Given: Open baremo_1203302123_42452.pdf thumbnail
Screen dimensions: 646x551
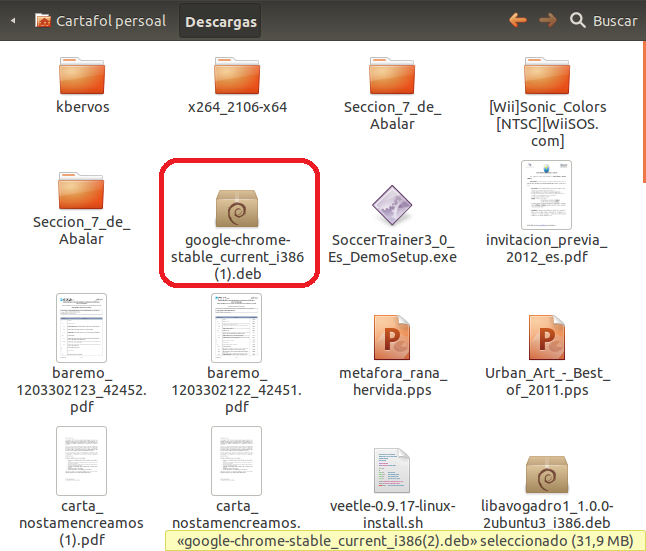Looking at the screenshot, I should [83, 328].
